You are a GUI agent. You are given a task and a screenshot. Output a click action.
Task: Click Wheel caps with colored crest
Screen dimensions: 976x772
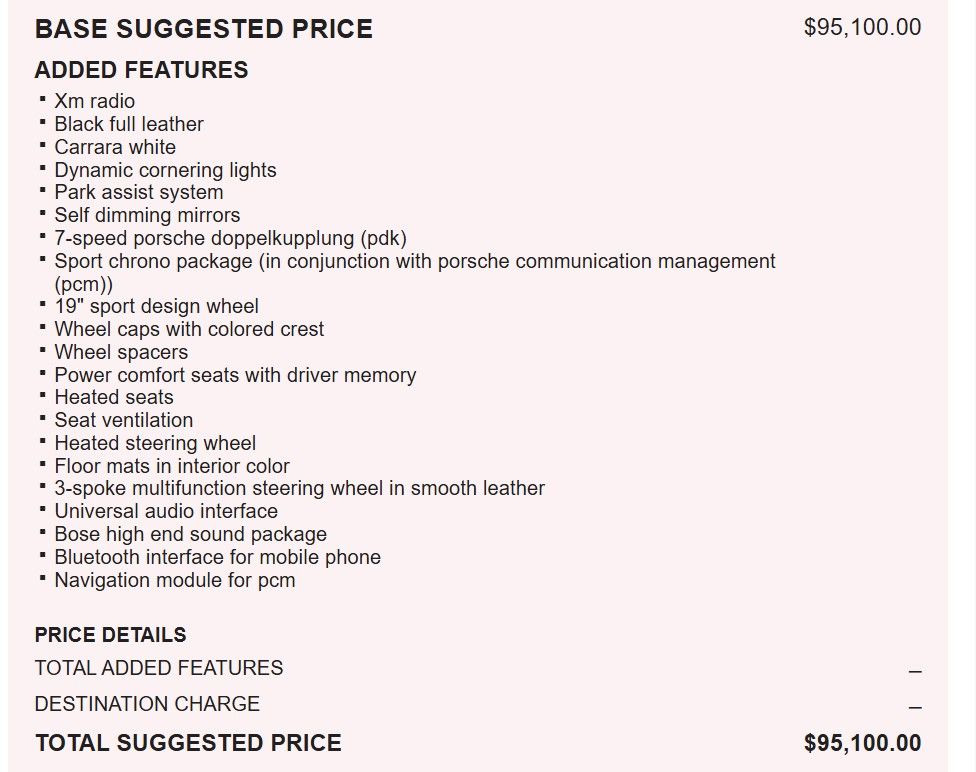click(189, 329)
